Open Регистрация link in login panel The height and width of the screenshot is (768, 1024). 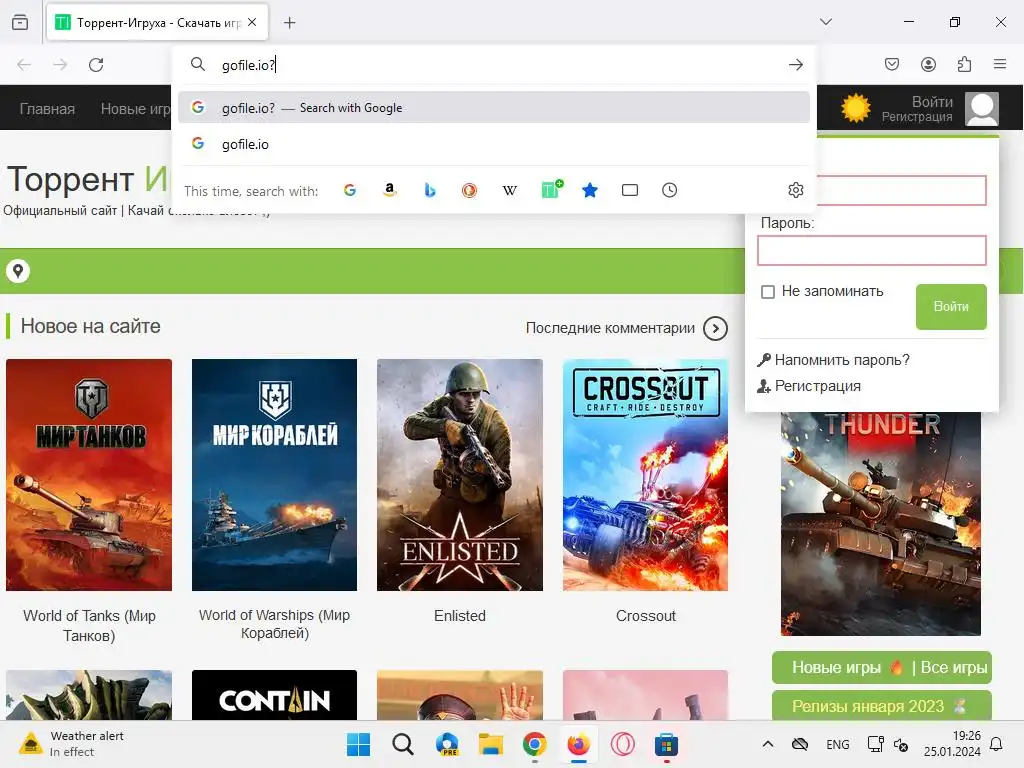[x=818, y=386]
